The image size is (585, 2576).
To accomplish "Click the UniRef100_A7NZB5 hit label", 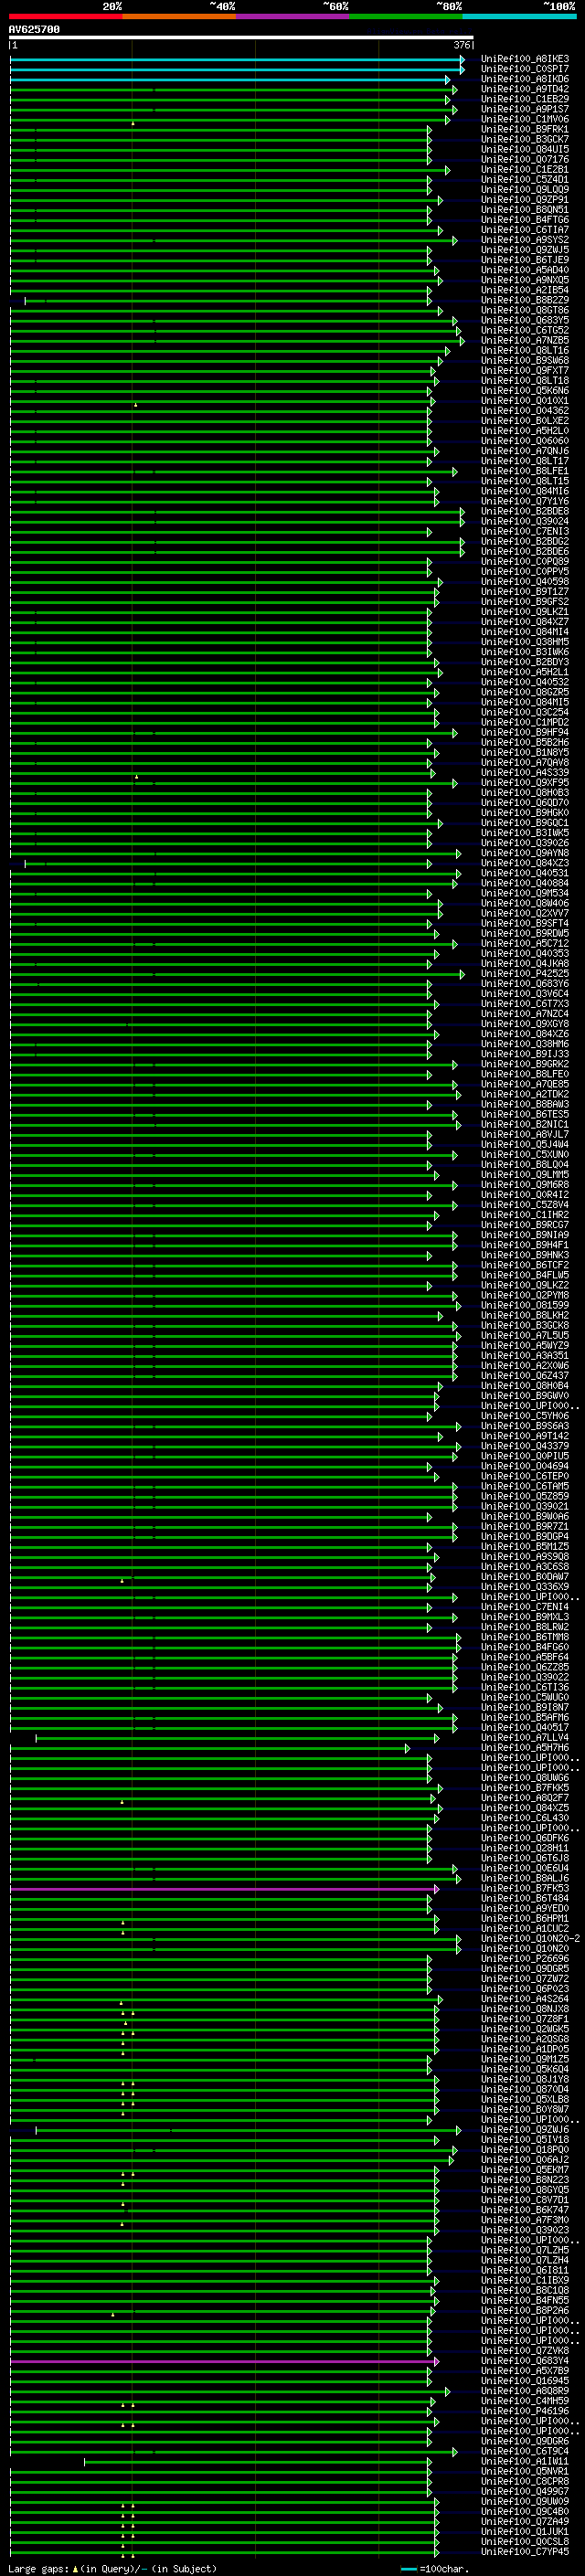I will click(x=525, y=340).
